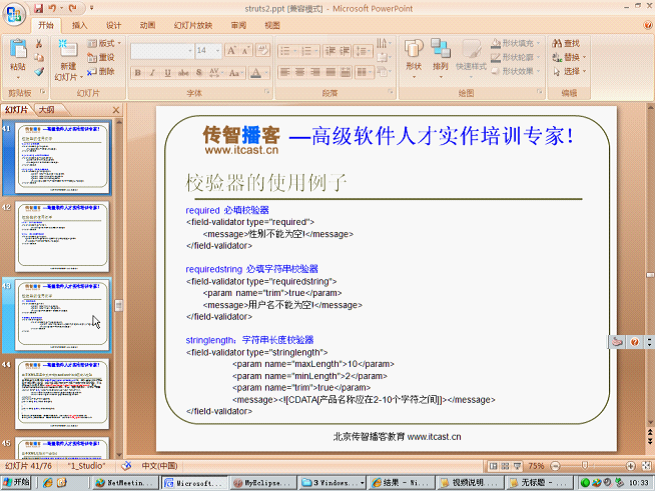Open MyEclipse from the taskbar

coord(263,483)
